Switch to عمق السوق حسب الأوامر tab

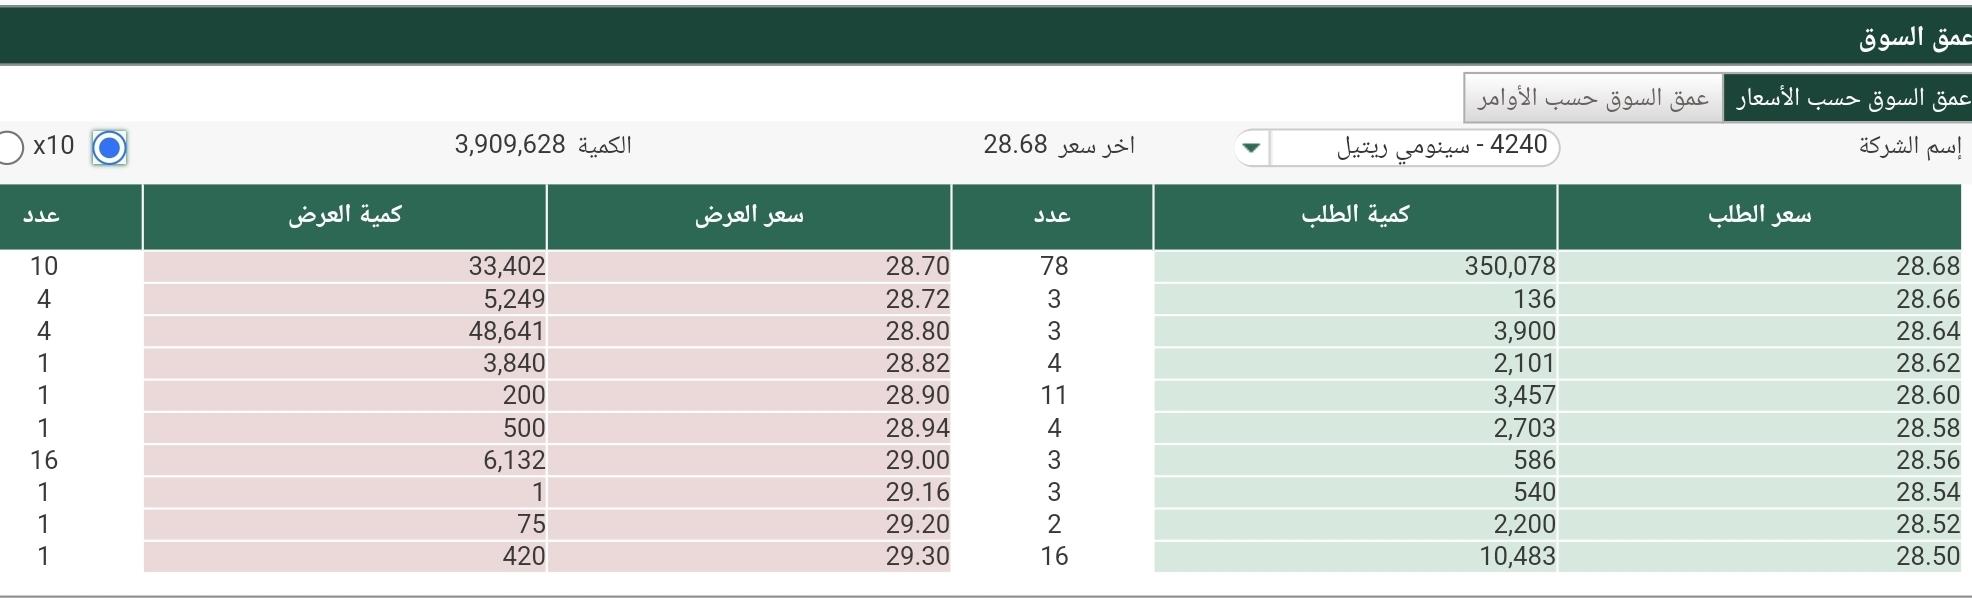pos(1593,98)
